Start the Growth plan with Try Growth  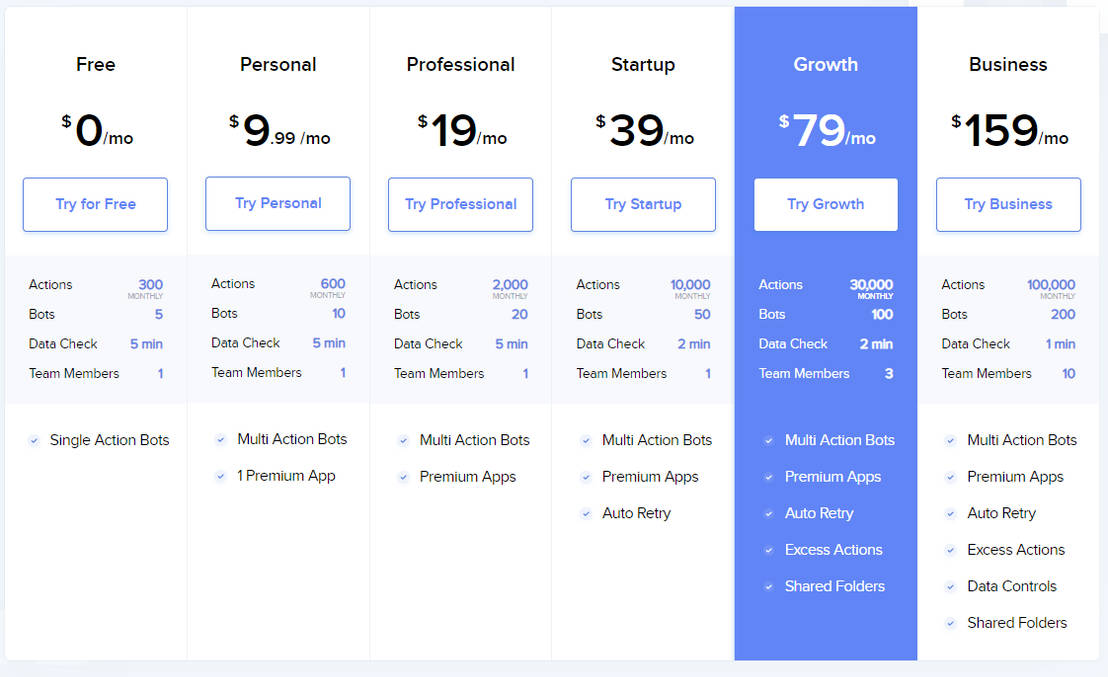coord(825,204)
